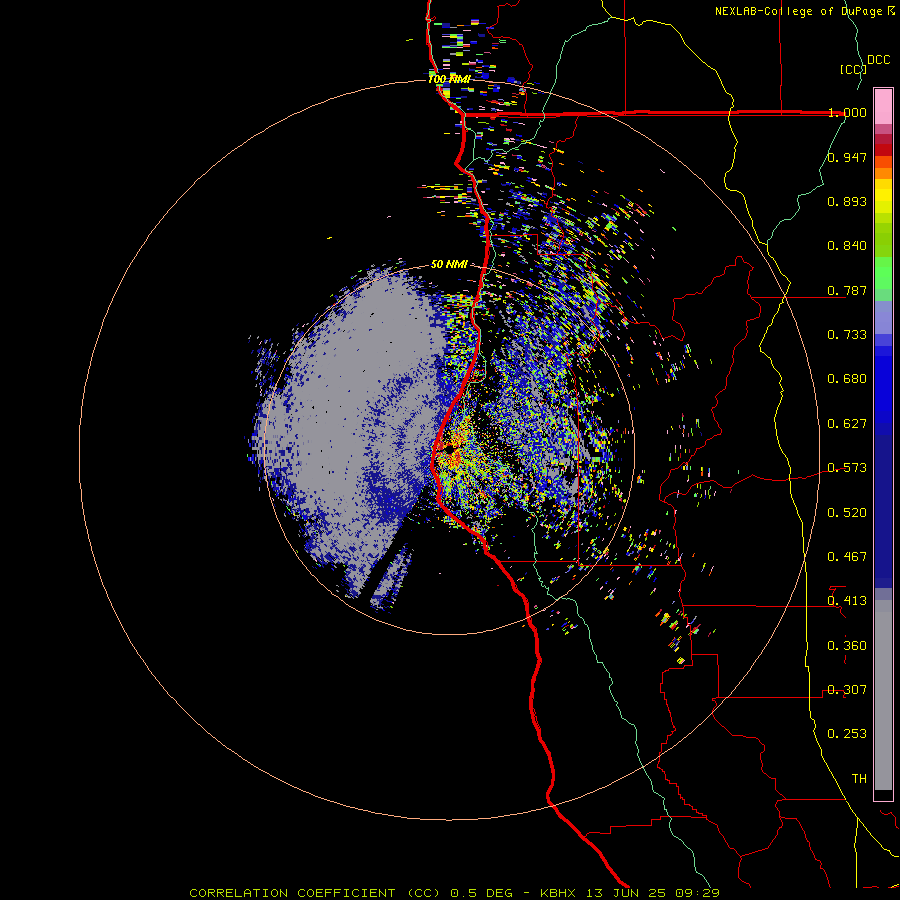
Task: Click the 0.947 scale value
Action: (x=847, y=157)
